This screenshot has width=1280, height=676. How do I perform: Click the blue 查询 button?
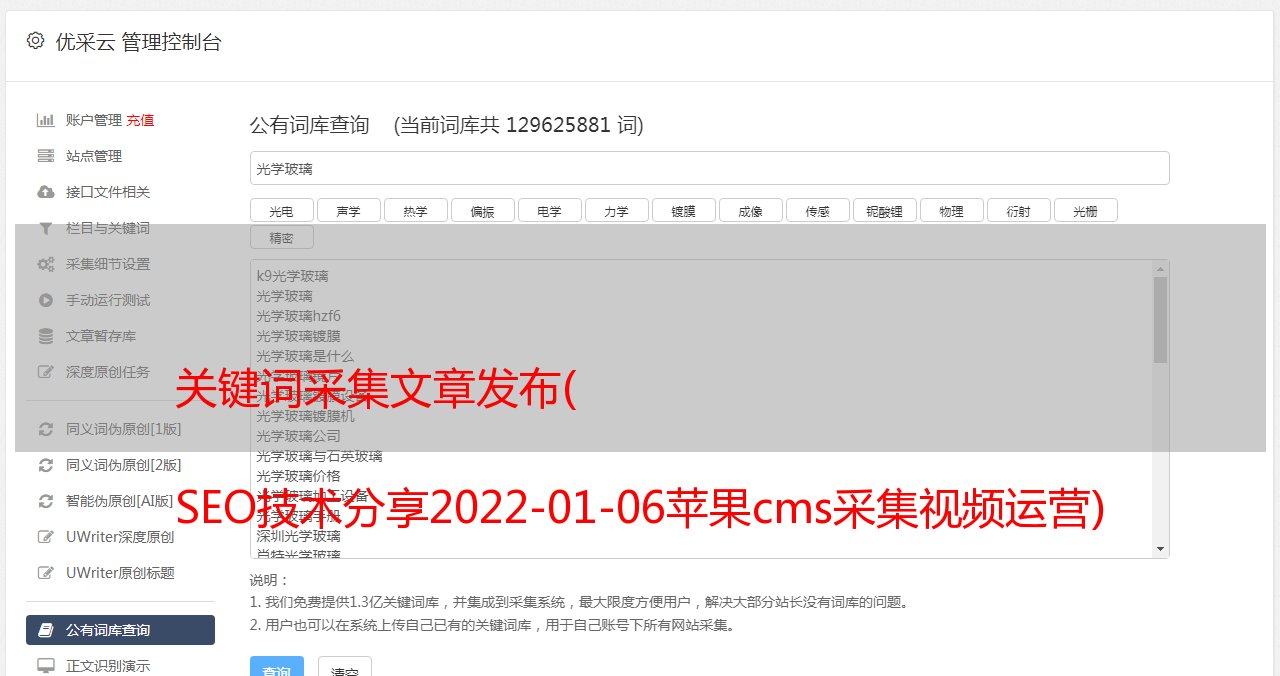(277, 668)
